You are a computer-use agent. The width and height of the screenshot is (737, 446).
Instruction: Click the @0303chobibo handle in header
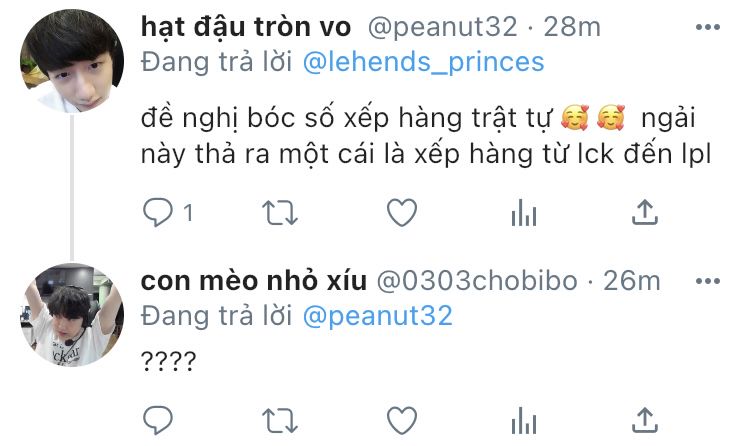click(477, 281)
